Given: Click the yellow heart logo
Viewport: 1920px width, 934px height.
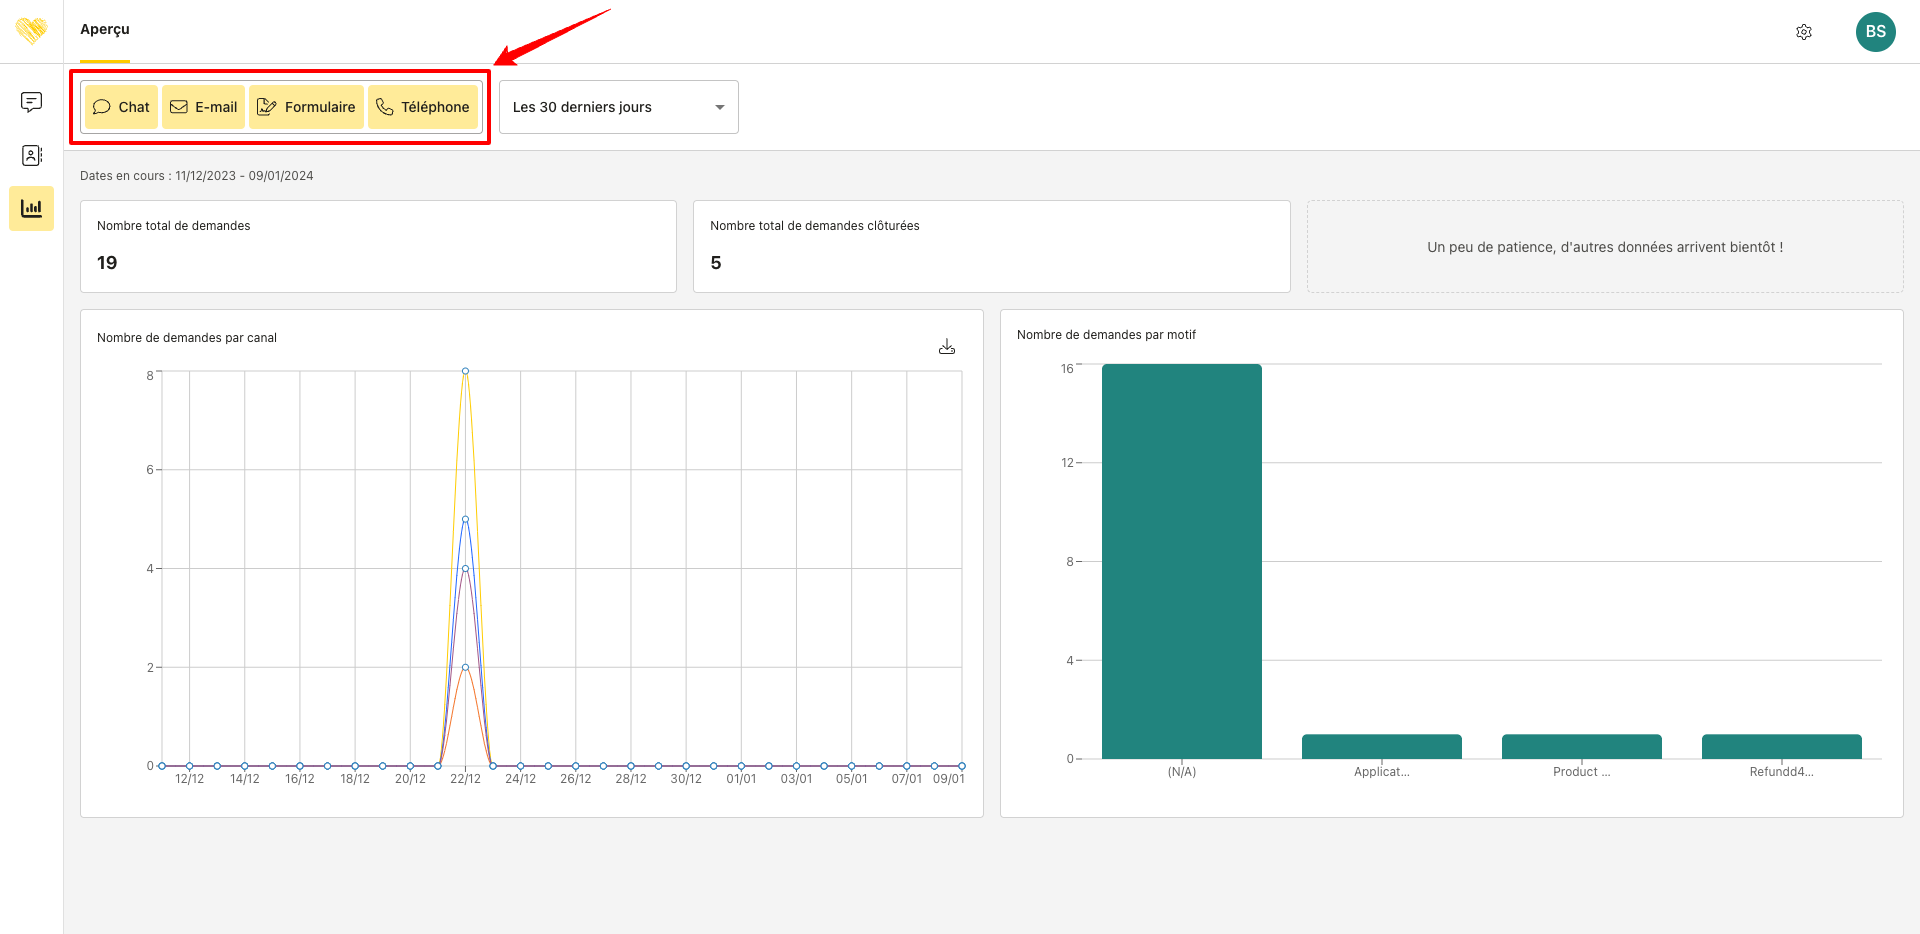Looking at the screenshot, I should point(31,31).
